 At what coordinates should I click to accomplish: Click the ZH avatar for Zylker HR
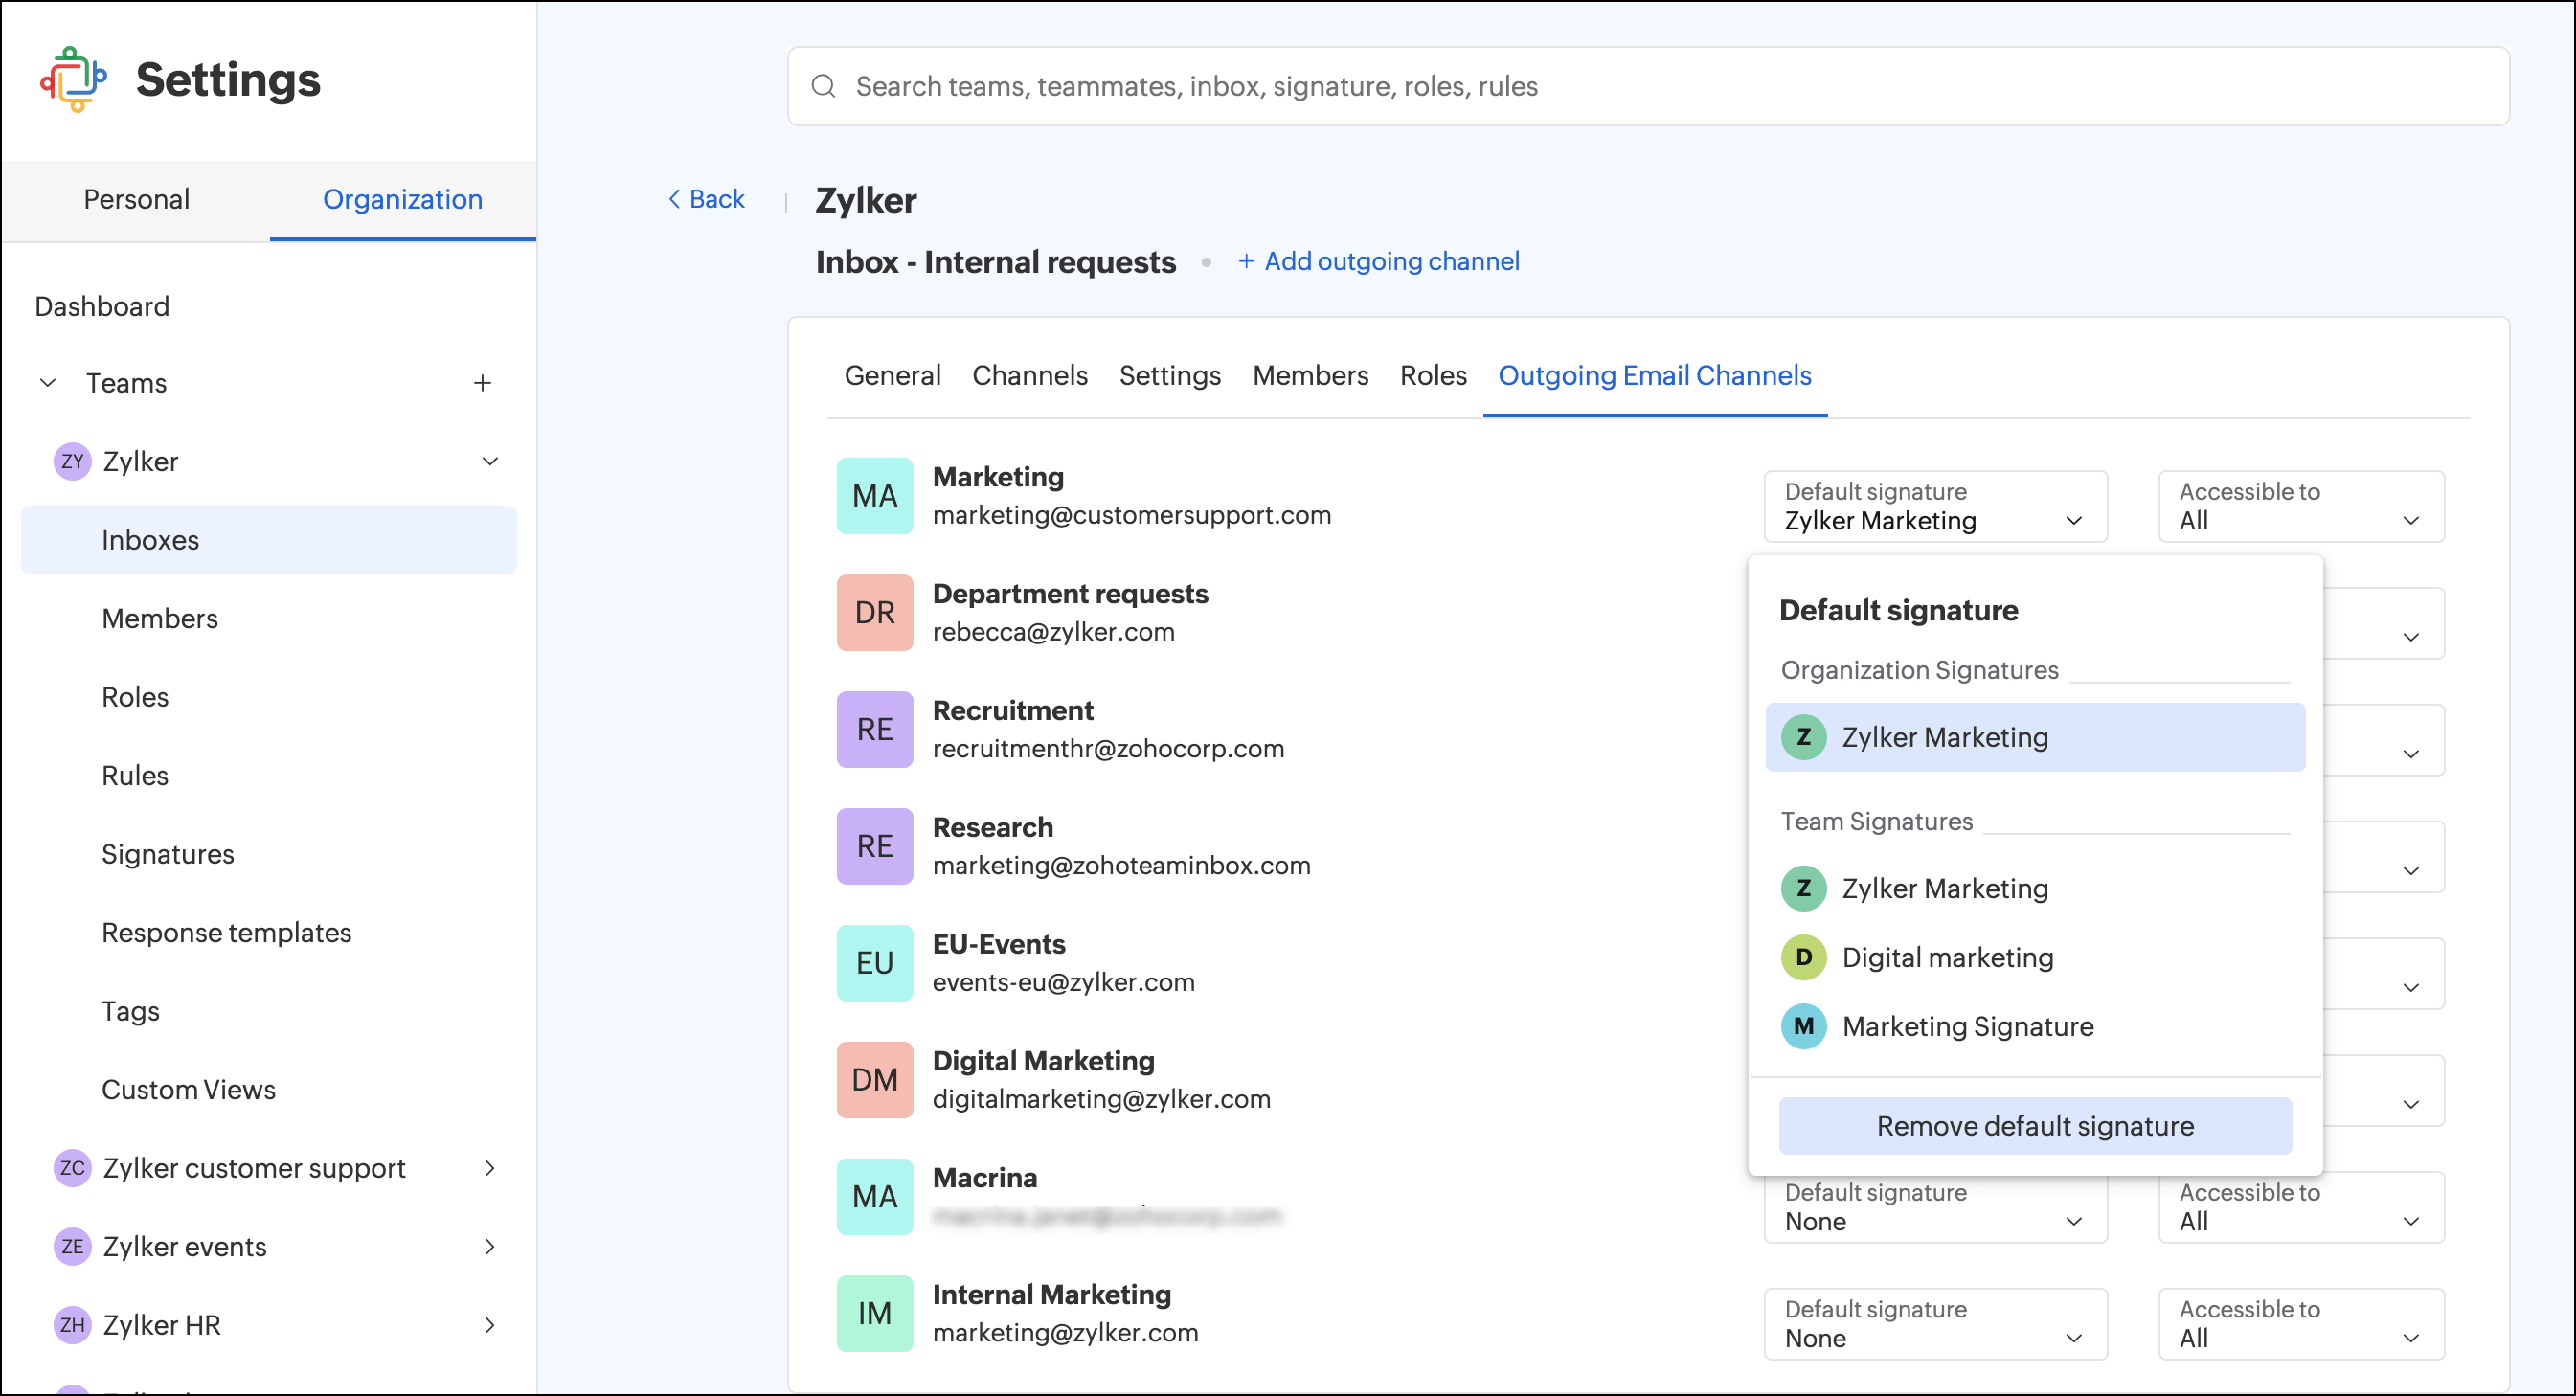click(72, 1325)
